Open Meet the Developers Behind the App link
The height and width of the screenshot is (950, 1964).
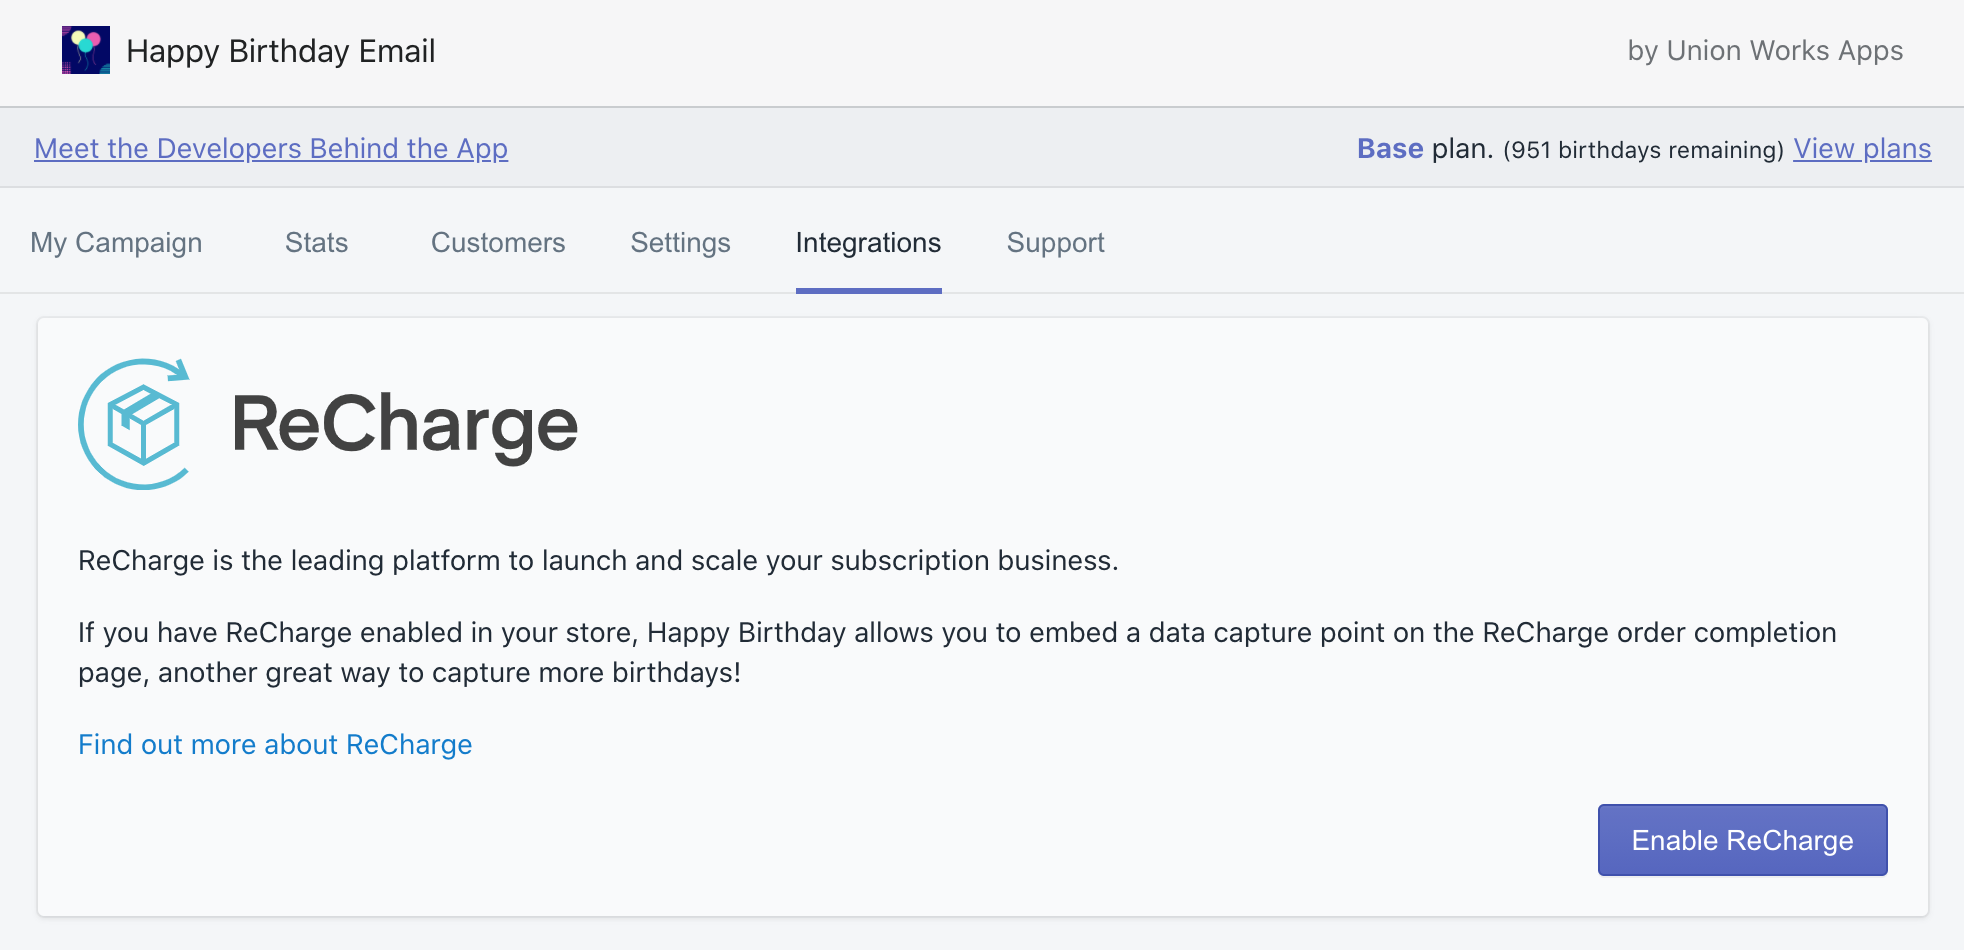(x=271, y=149)
